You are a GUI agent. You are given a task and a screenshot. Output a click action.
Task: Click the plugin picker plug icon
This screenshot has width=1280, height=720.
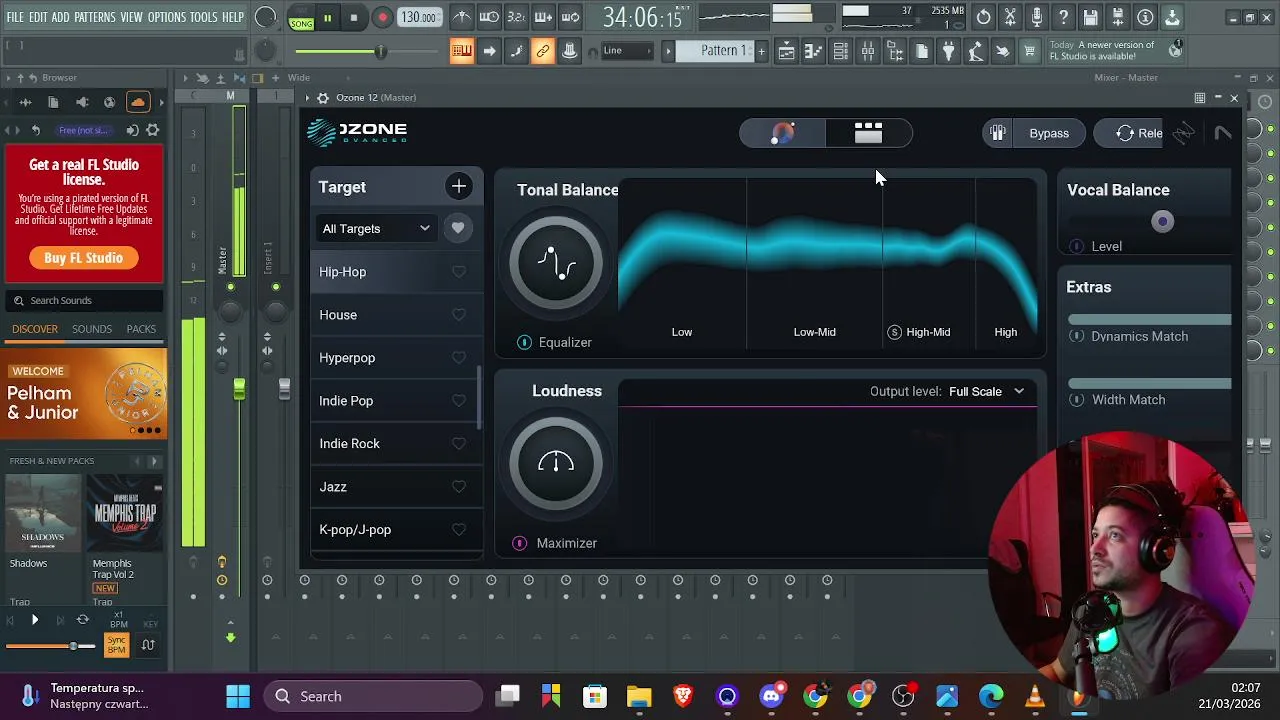(x=949, y=51)
